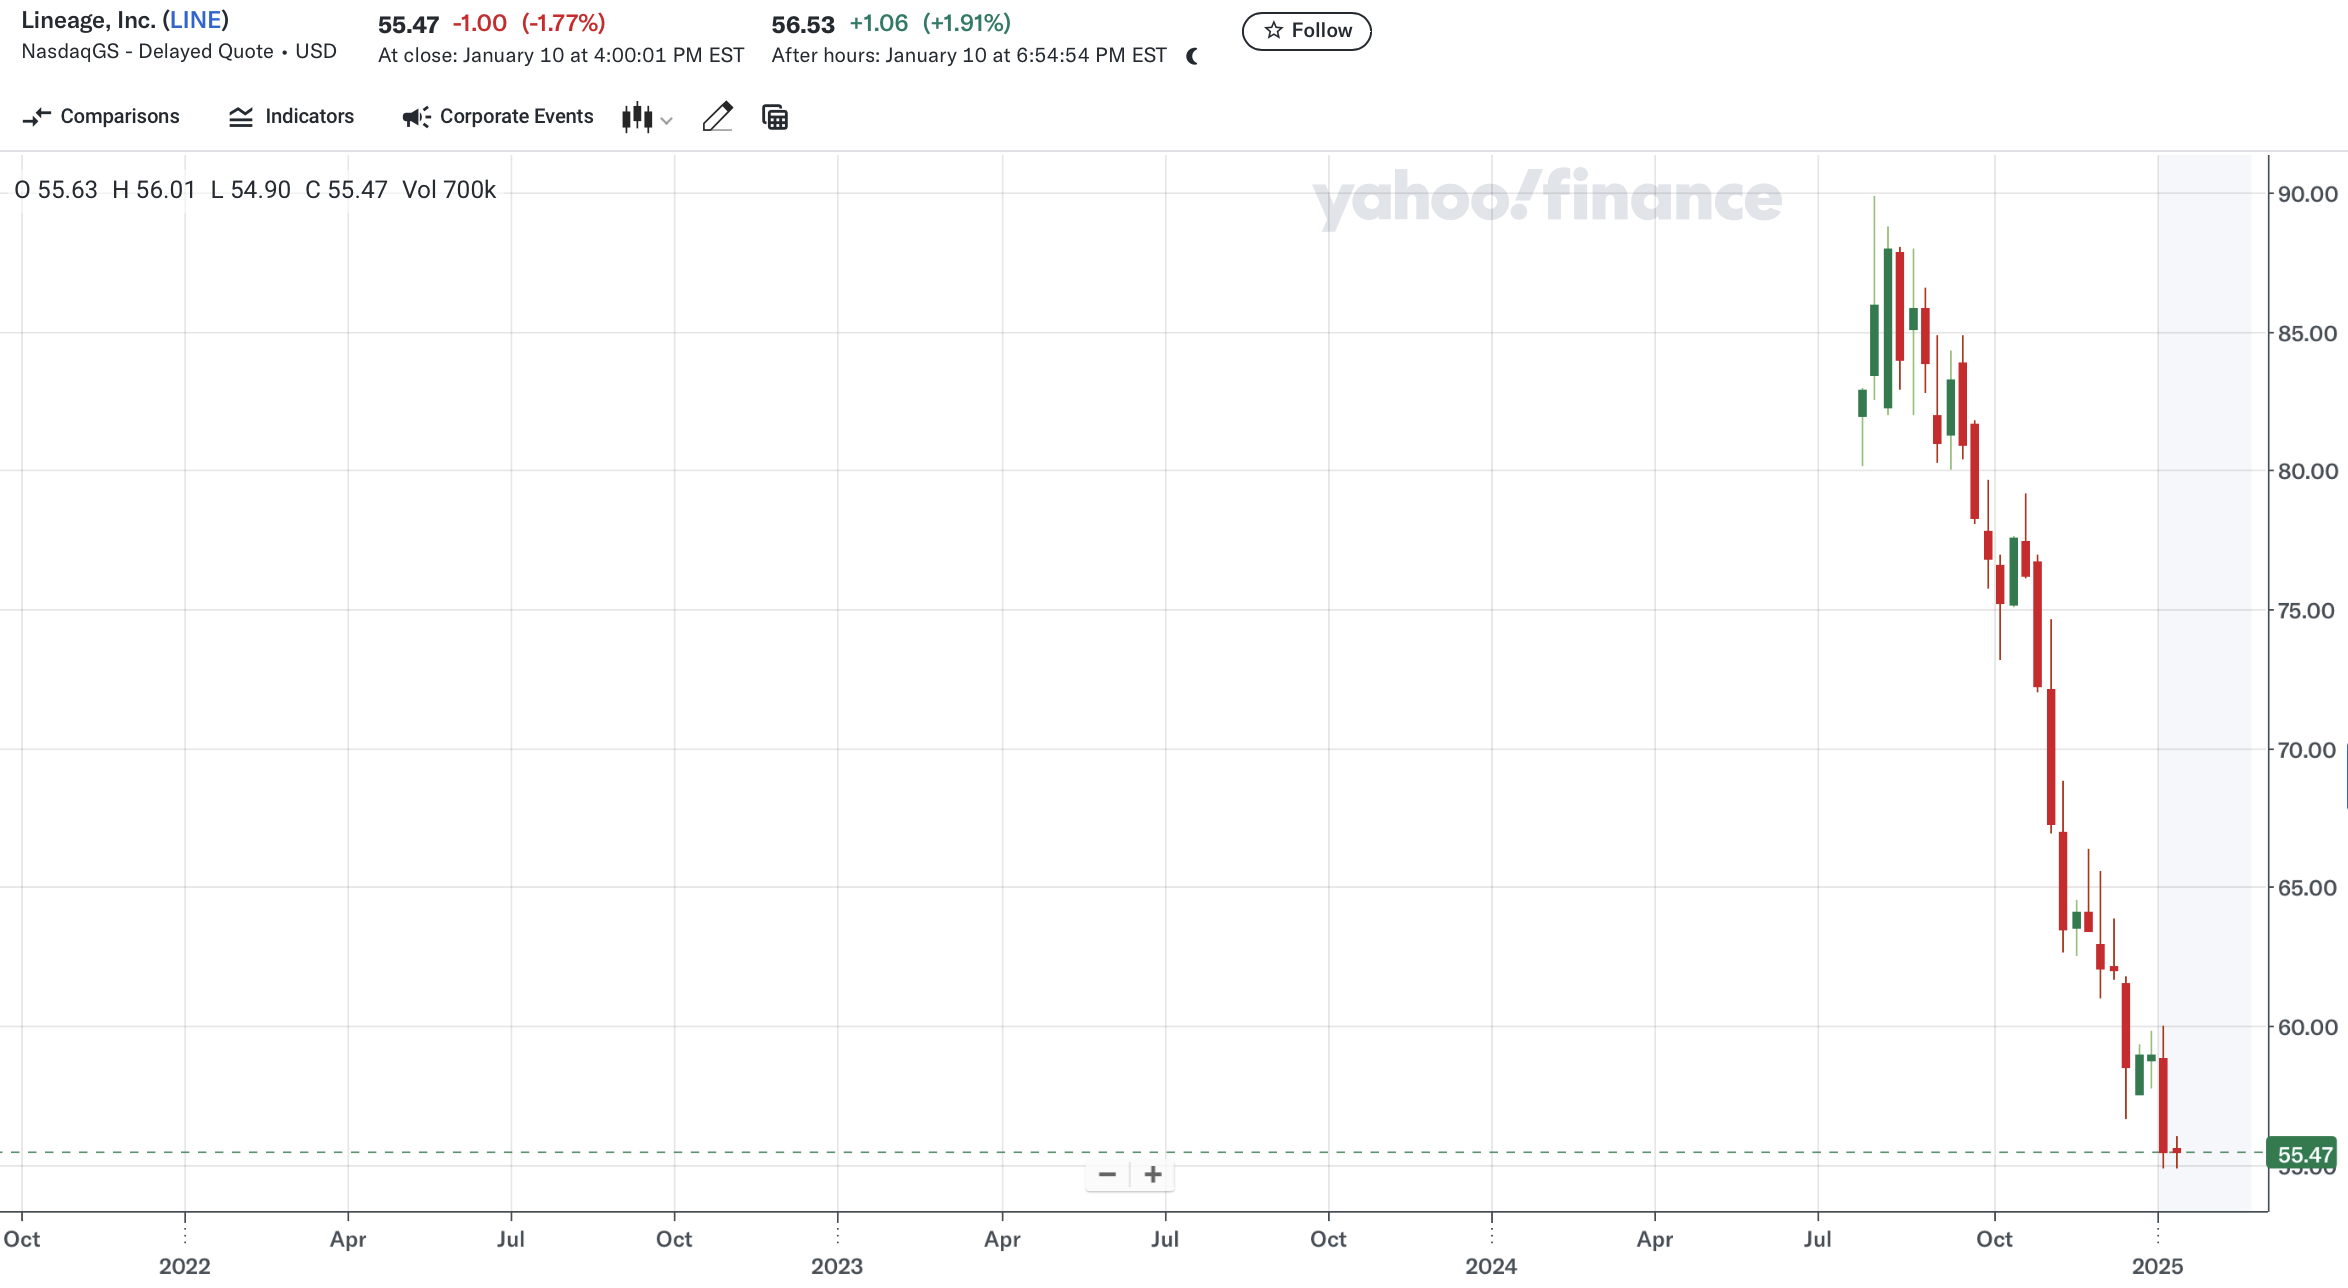
Task: Click the candlestick chart type icon
Action: (x=637, y=117)
